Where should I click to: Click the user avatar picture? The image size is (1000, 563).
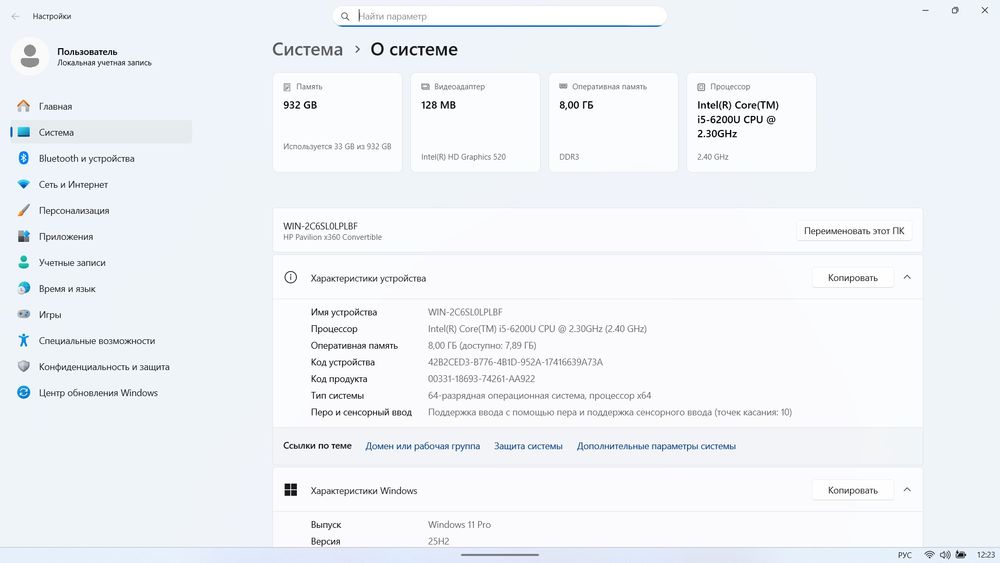[29, 56]
